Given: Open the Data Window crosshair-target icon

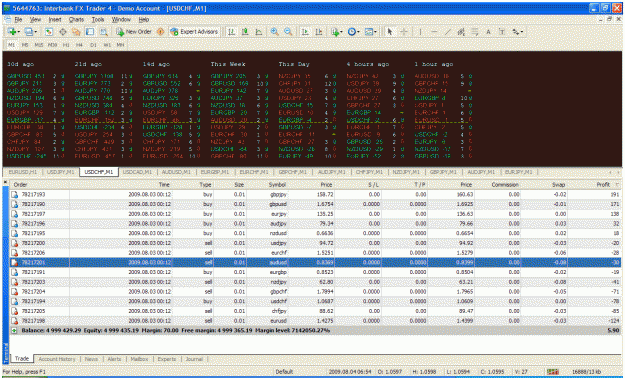Looking at the screenshot, I should point(63,32).
